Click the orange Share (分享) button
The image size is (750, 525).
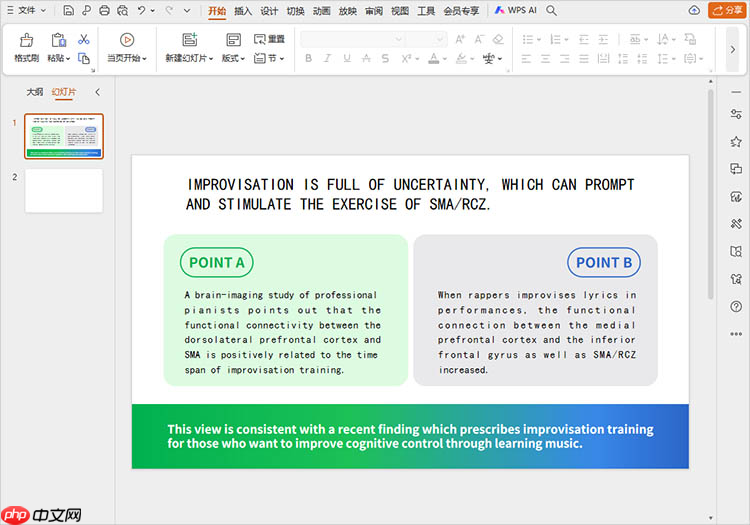pyautogui.click(x=726, y=11)
